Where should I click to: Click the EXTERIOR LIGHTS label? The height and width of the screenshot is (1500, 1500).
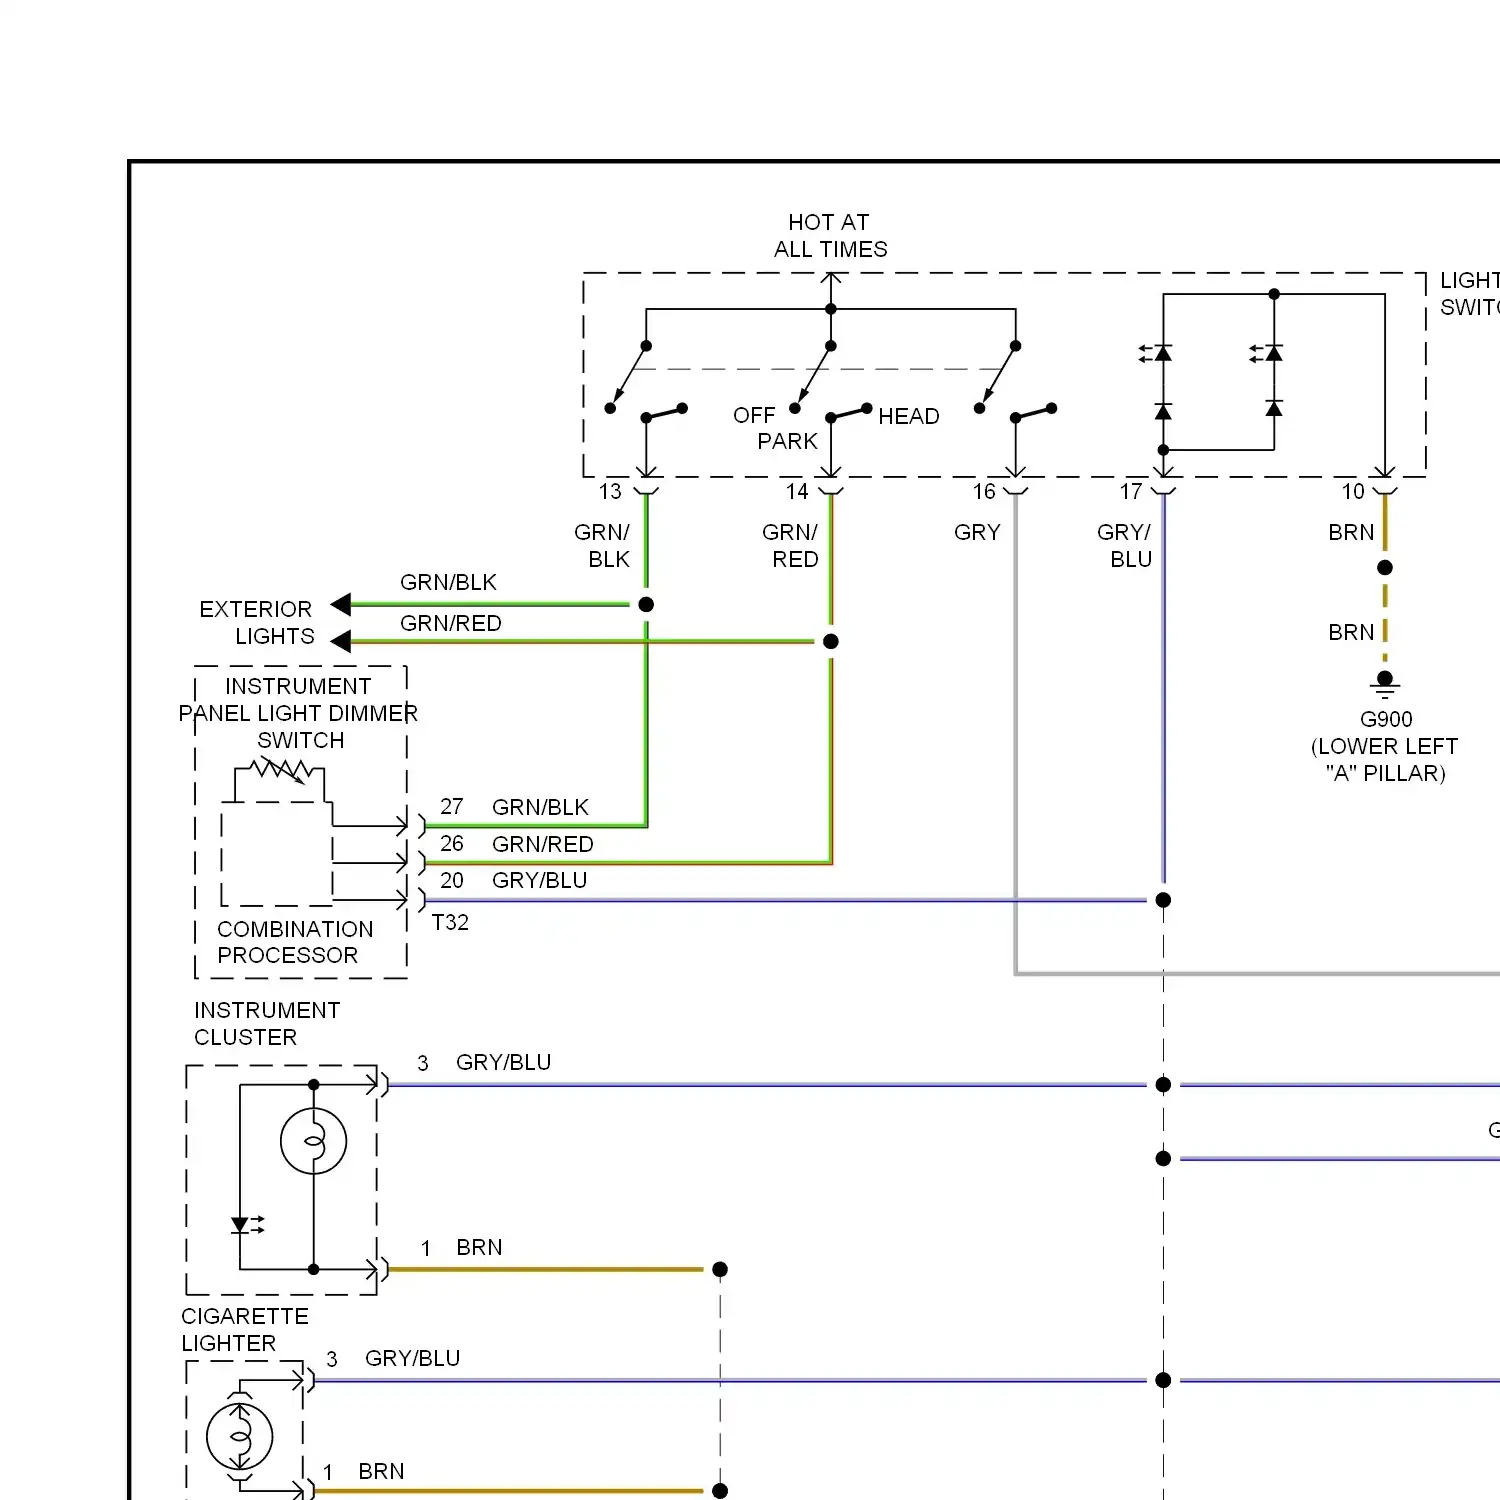coord(257,622)
